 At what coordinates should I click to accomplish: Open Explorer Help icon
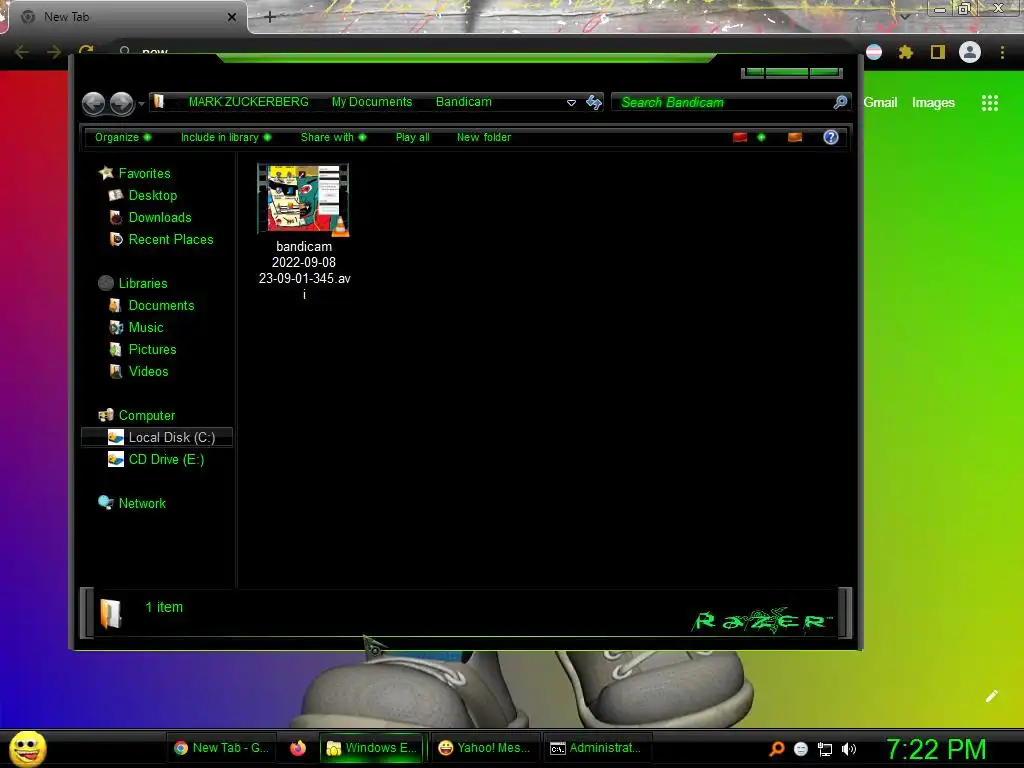click(x=831, y=137)
